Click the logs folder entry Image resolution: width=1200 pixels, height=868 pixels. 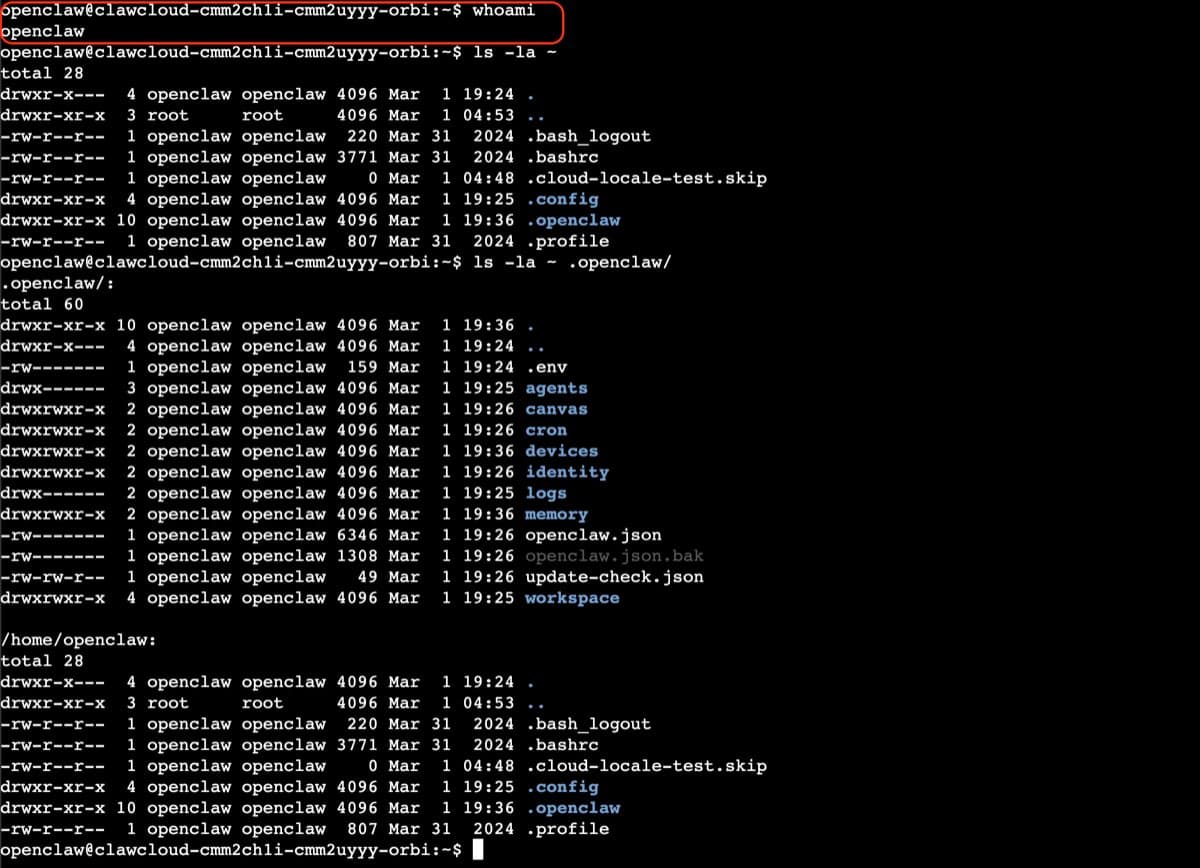[546, 493]
